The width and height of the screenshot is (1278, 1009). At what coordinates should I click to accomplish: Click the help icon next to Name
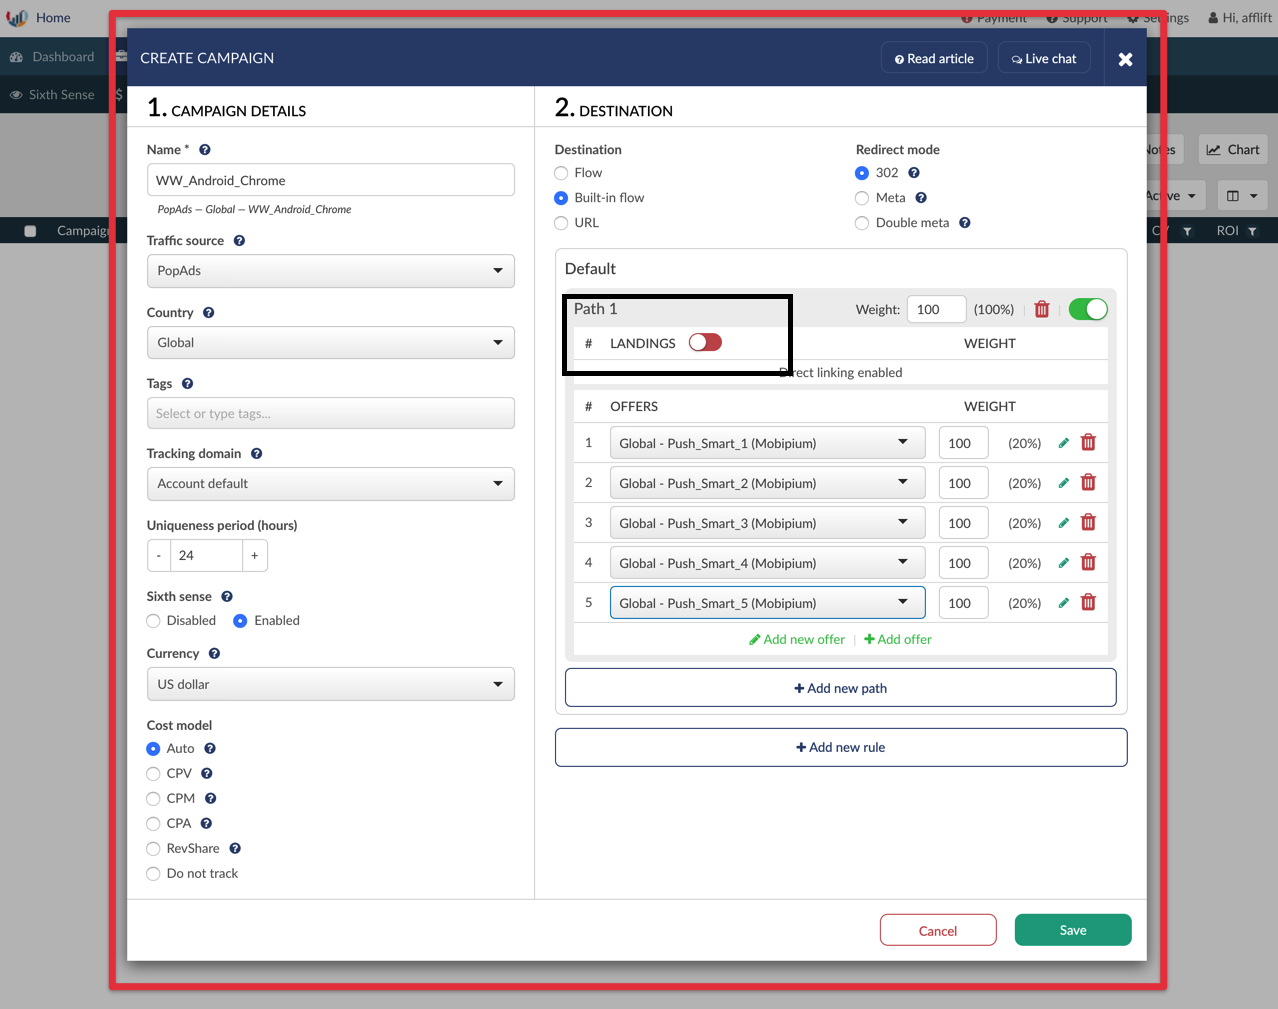pyautogui.click(x=205, y=150)
